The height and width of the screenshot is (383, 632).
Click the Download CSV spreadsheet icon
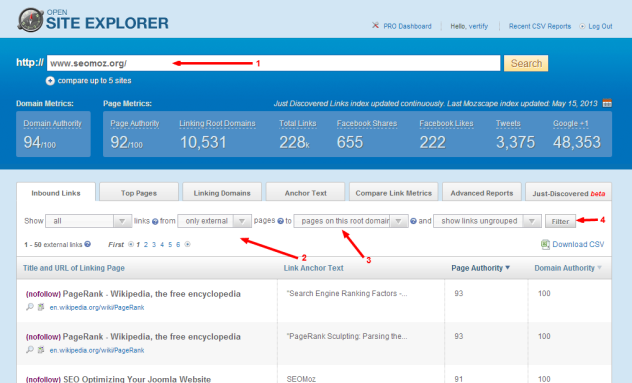[x=545, y=244]
